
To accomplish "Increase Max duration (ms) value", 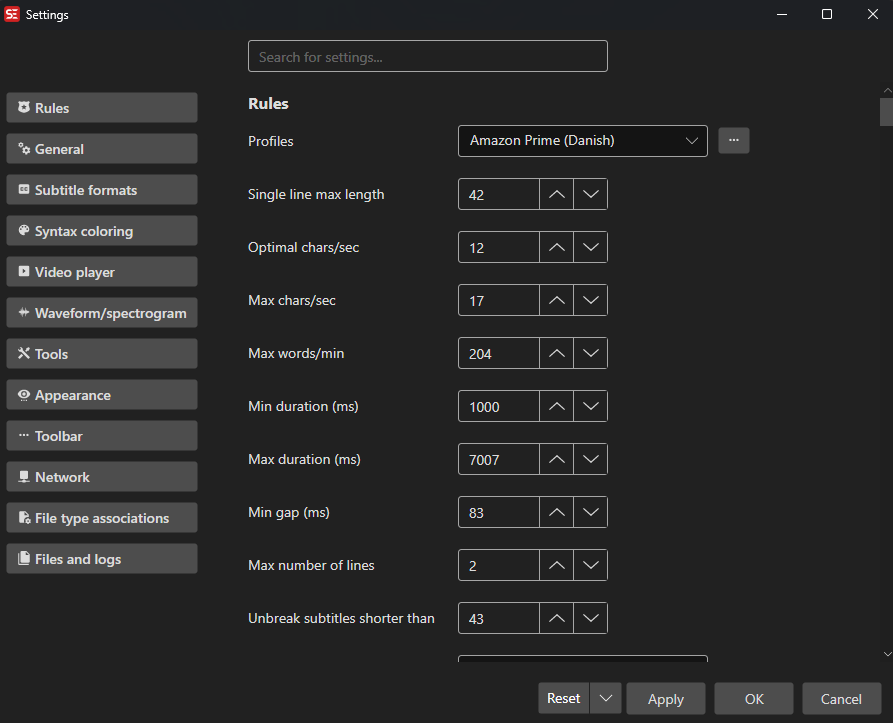I will (556, 459).
